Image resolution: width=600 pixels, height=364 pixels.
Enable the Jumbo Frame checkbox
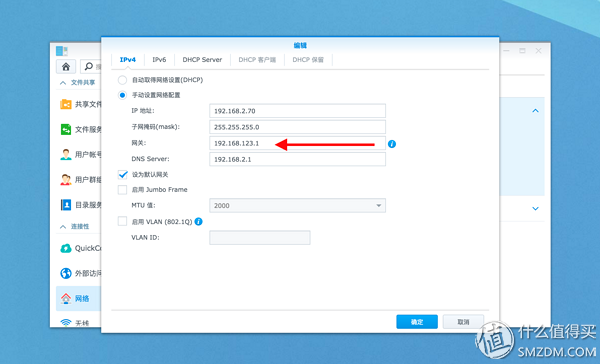pyautogui.click(x=122, y=190)
